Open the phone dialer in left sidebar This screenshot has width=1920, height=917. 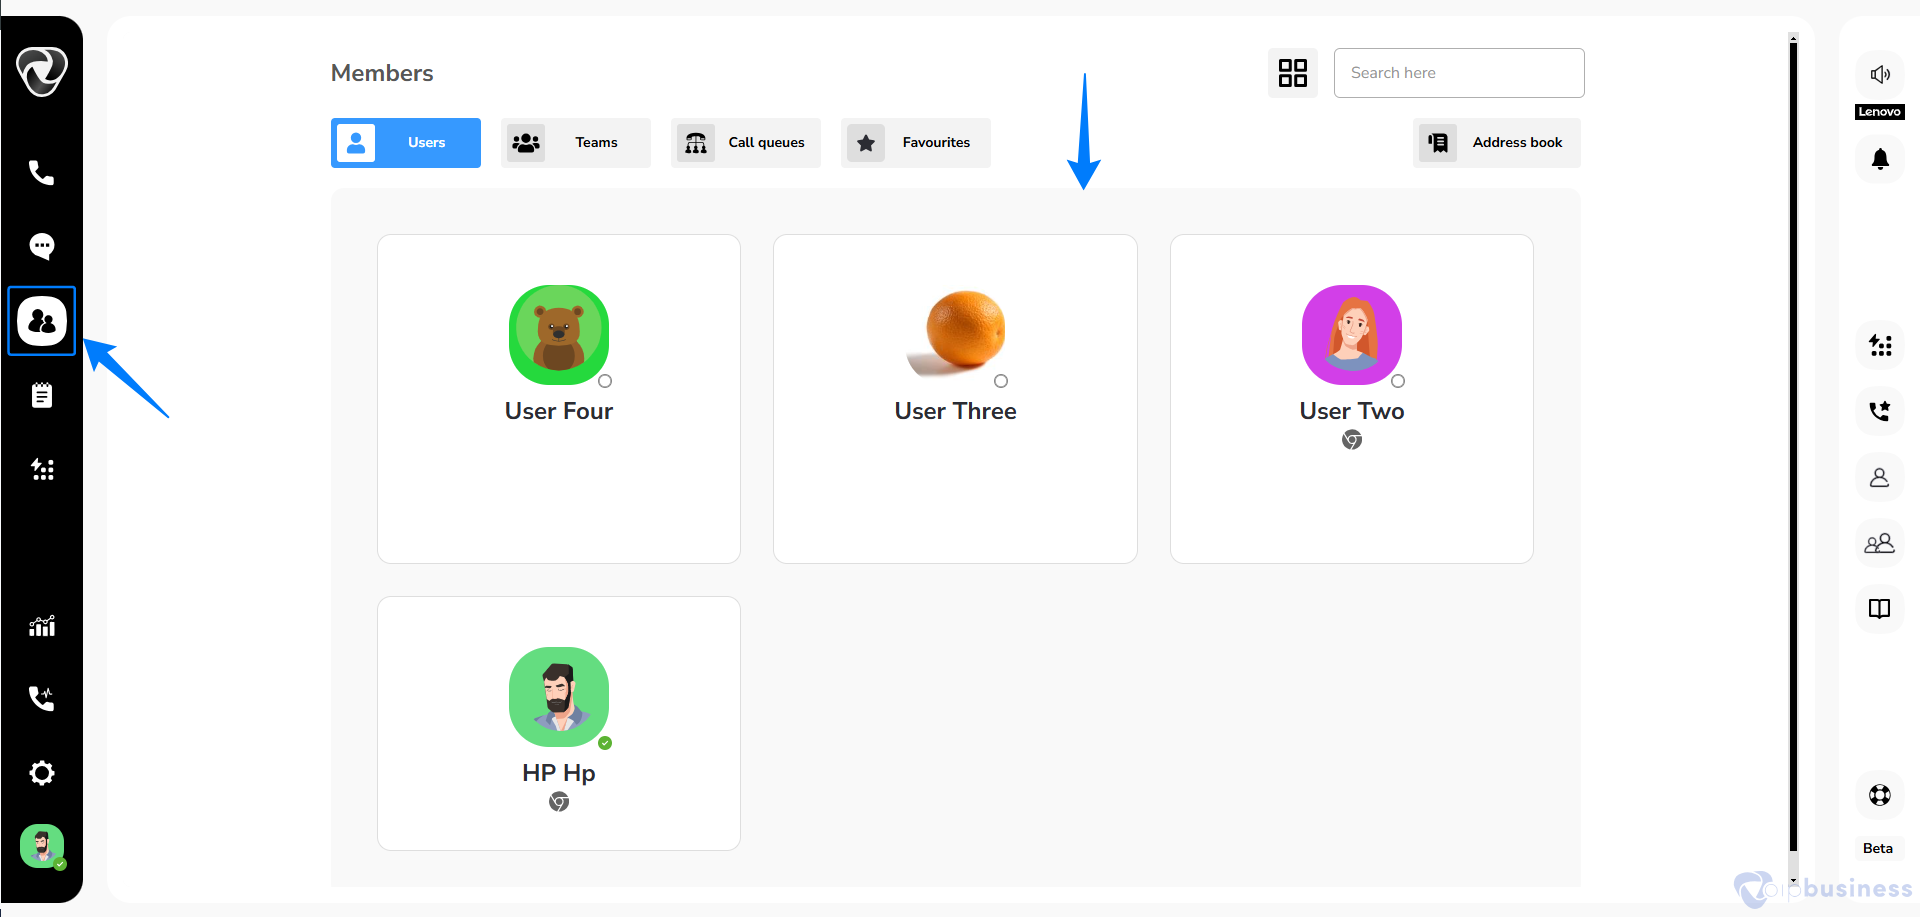click(x=41, y=173)
